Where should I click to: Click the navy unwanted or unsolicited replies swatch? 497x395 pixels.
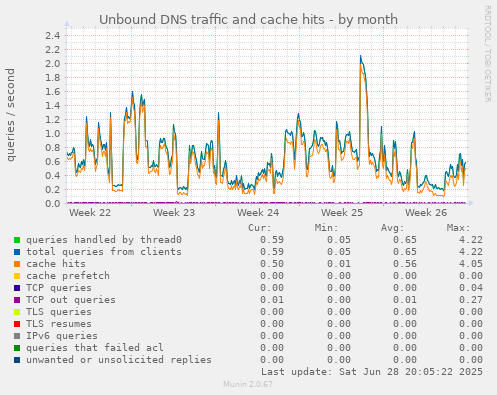pyautogui.click(x=17, y=360)
